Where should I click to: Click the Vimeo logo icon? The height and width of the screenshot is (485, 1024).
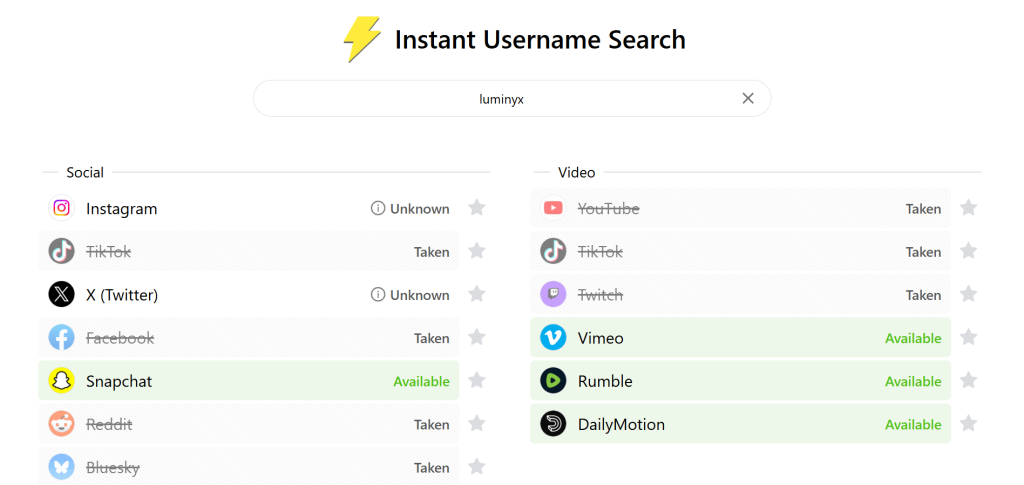tap(553, 338)
